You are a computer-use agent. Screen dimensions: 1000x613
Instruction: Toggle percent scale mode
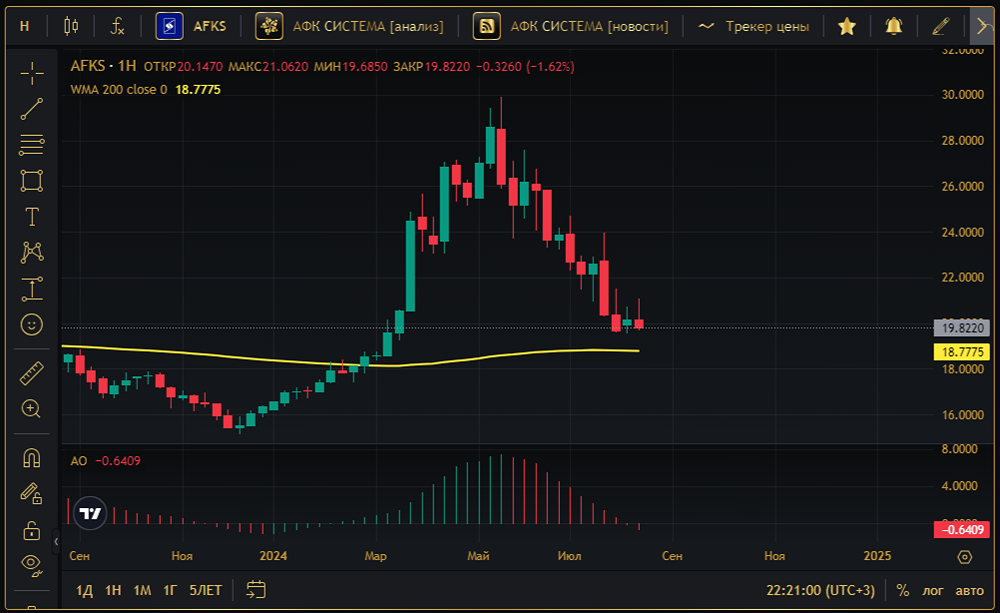coord(902,590)
